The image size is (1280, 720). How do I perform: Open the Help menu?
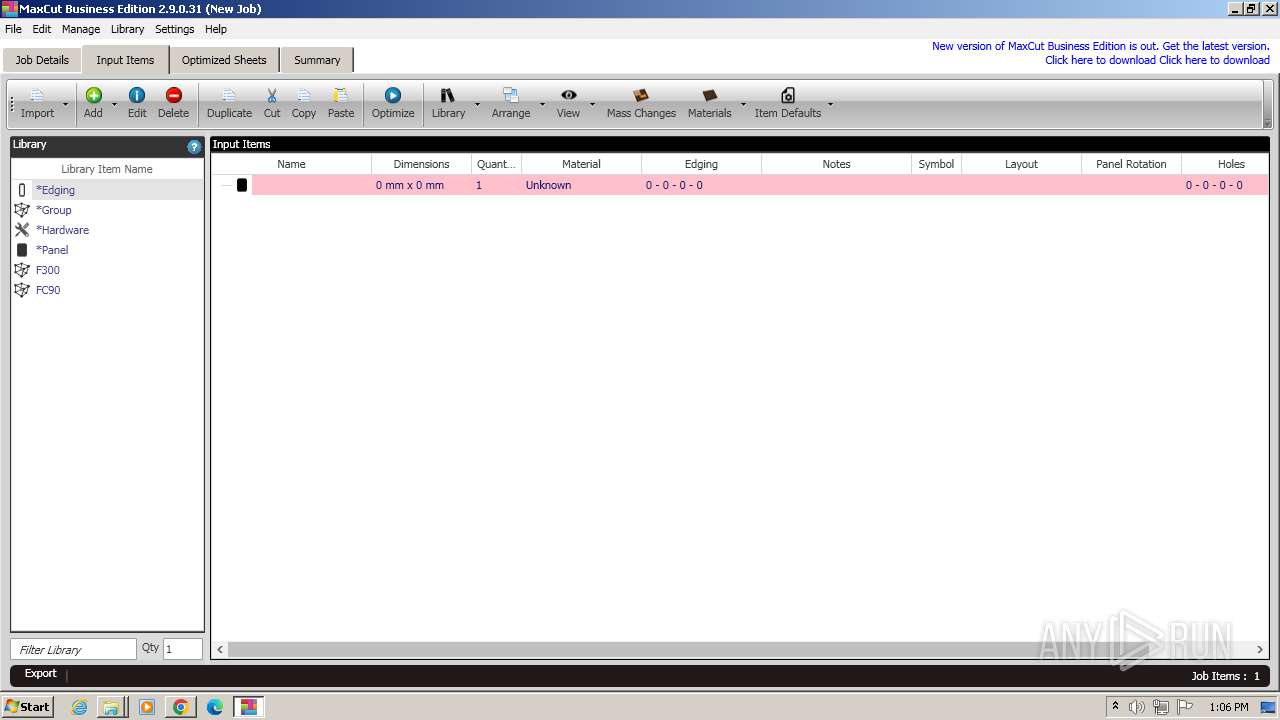(x=216, y=29)
